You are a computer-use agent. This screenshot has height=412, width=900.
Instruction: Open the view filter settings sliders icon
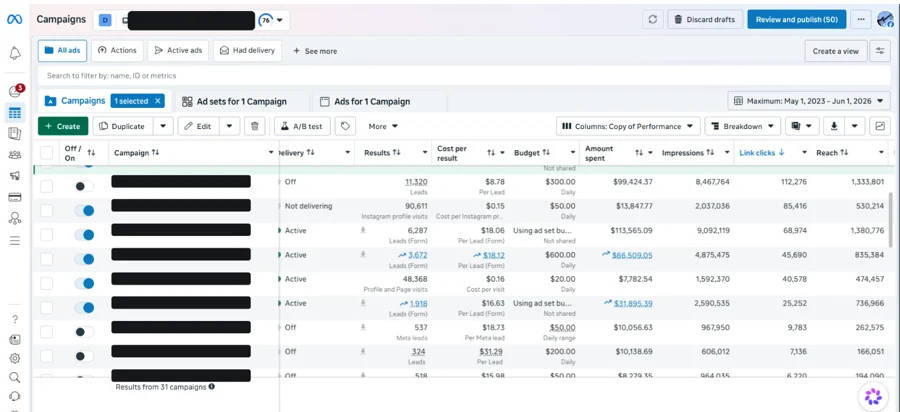[880, 51]
